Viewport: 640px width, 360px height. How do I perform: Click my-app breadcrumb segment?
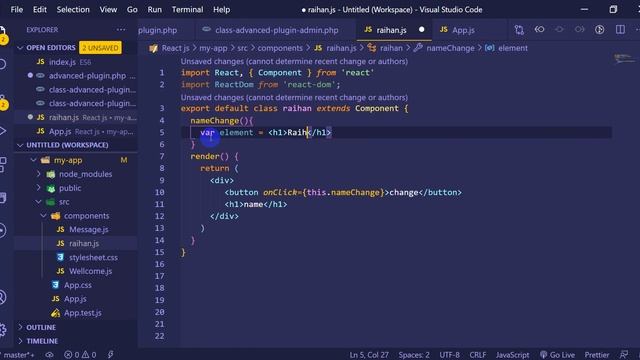pyautogui.click(x=213, y=48)
